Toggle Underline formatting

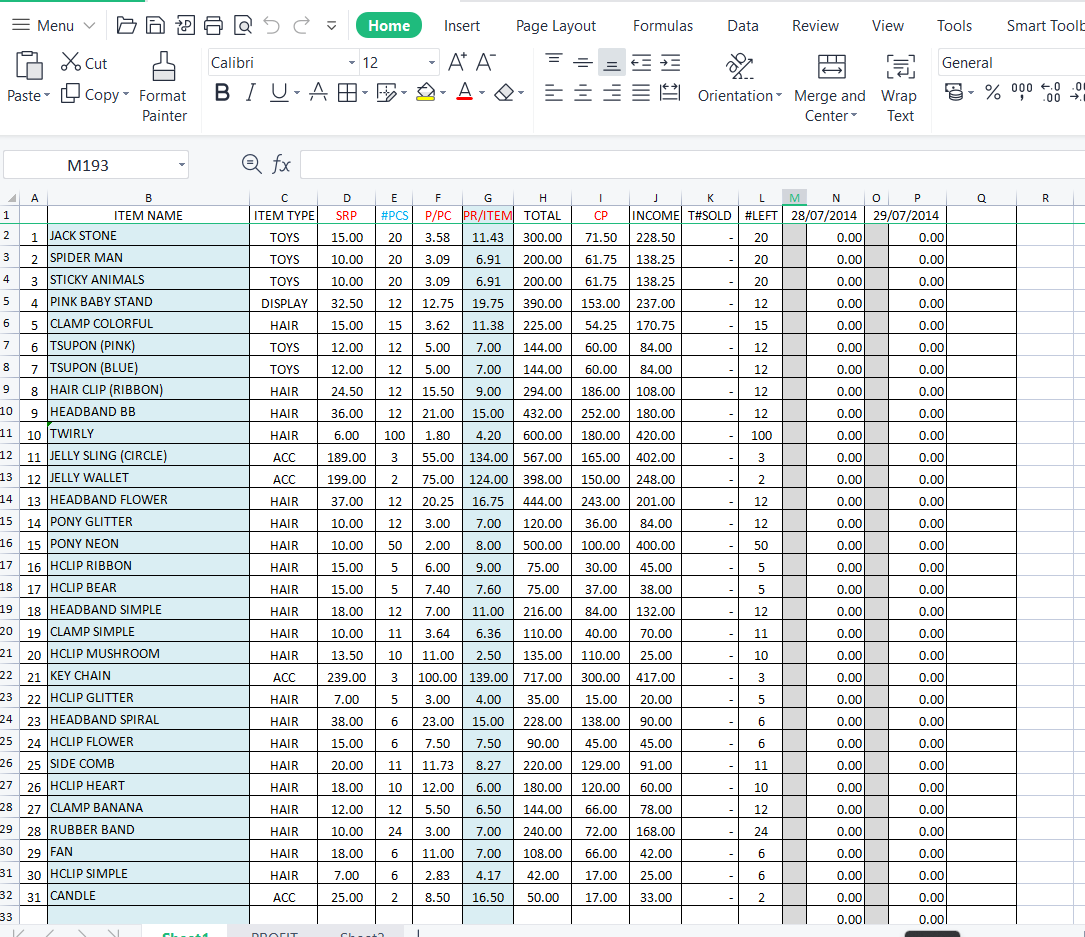point(279,92)
